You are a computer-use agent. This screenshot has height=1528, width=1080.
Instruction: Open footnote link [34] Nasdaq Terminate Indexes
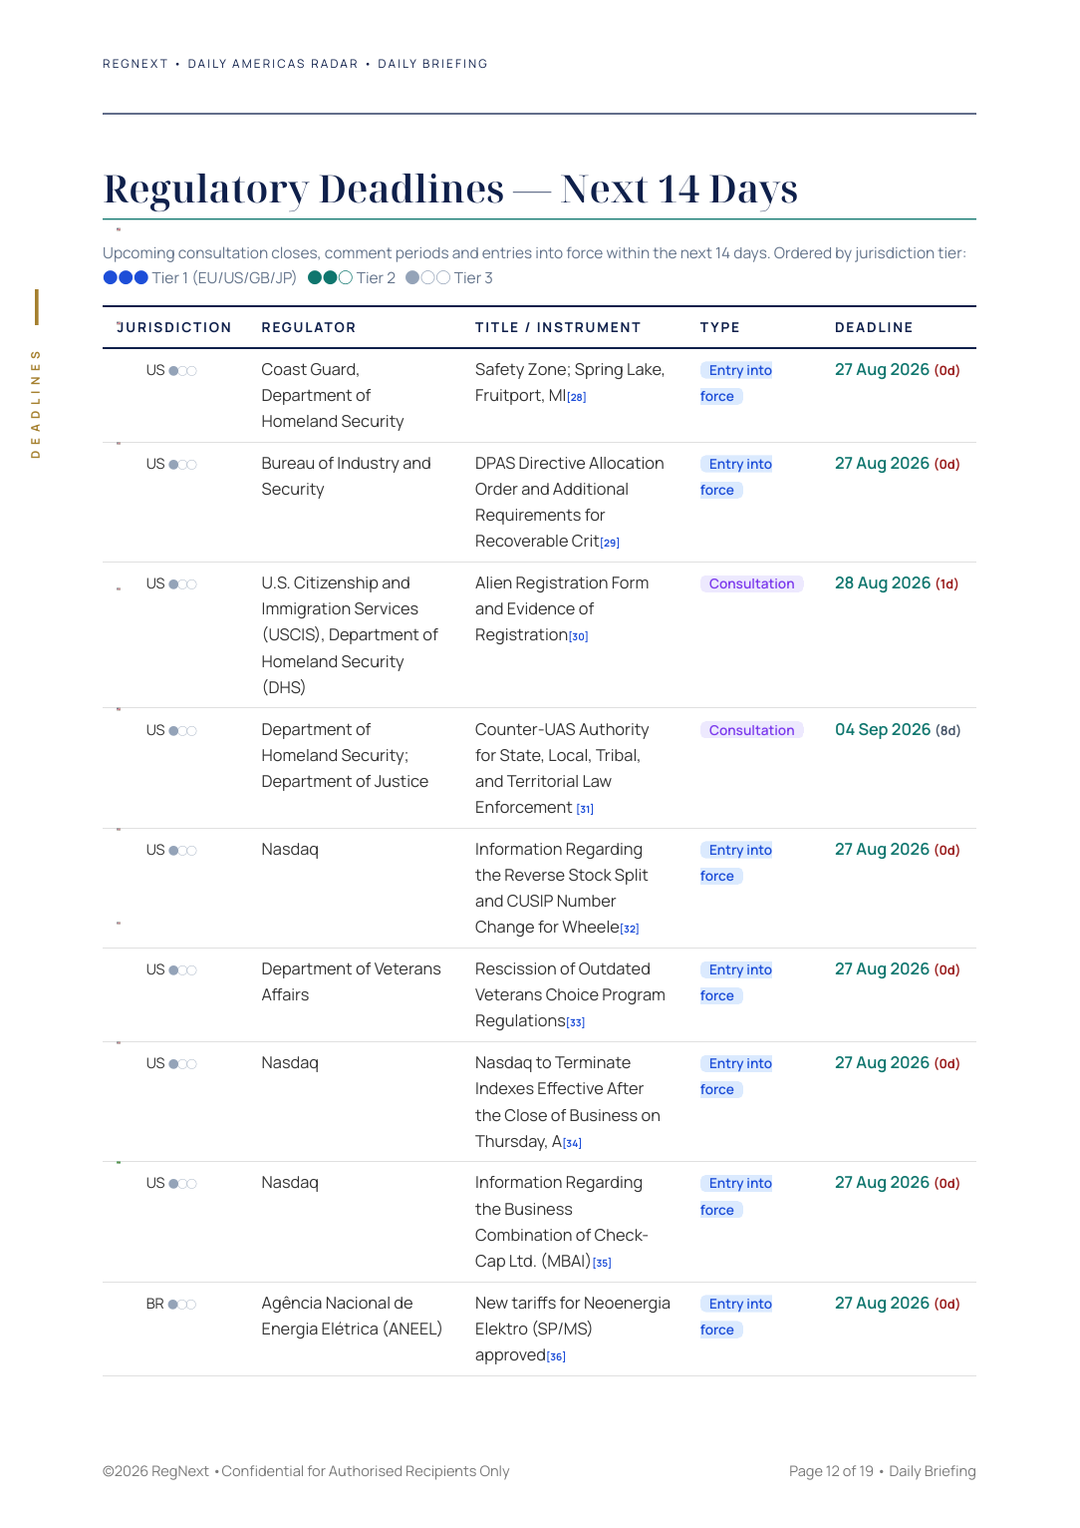[572, 1143]
